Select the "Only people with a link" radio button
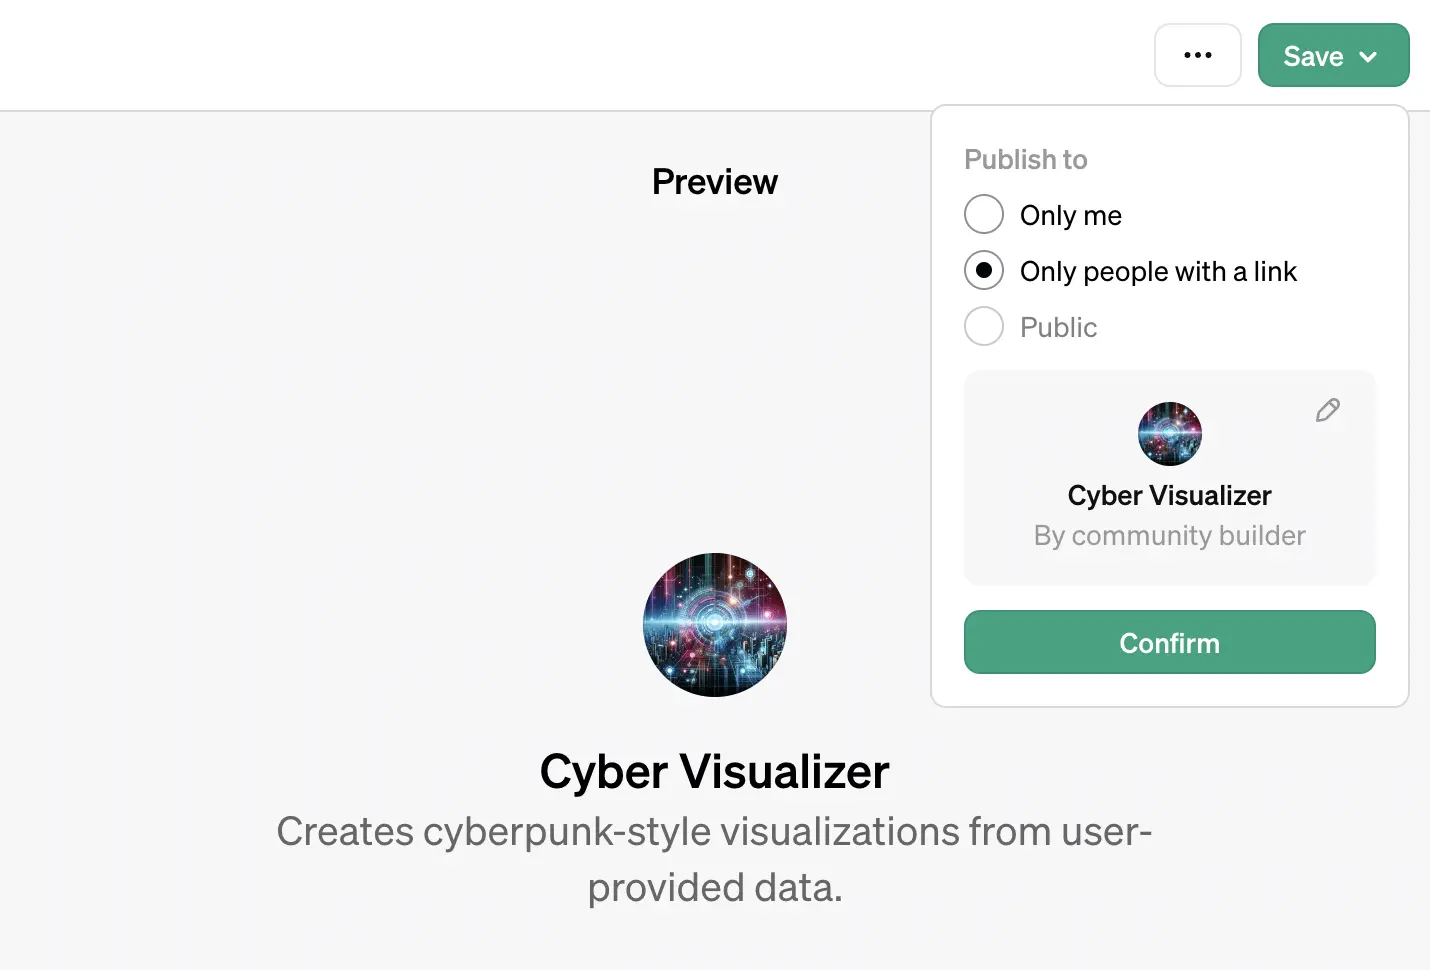This screenshot has height=970, width=1430. pyautogui.click(x=984, y=271)
